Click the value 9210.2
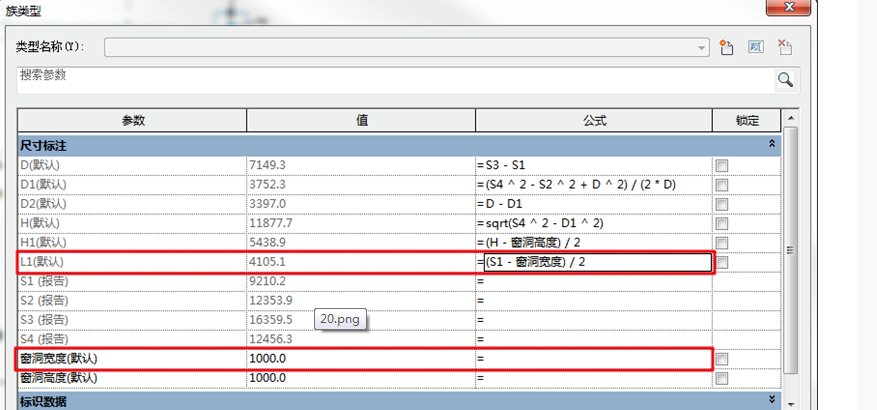 [267, 281]
